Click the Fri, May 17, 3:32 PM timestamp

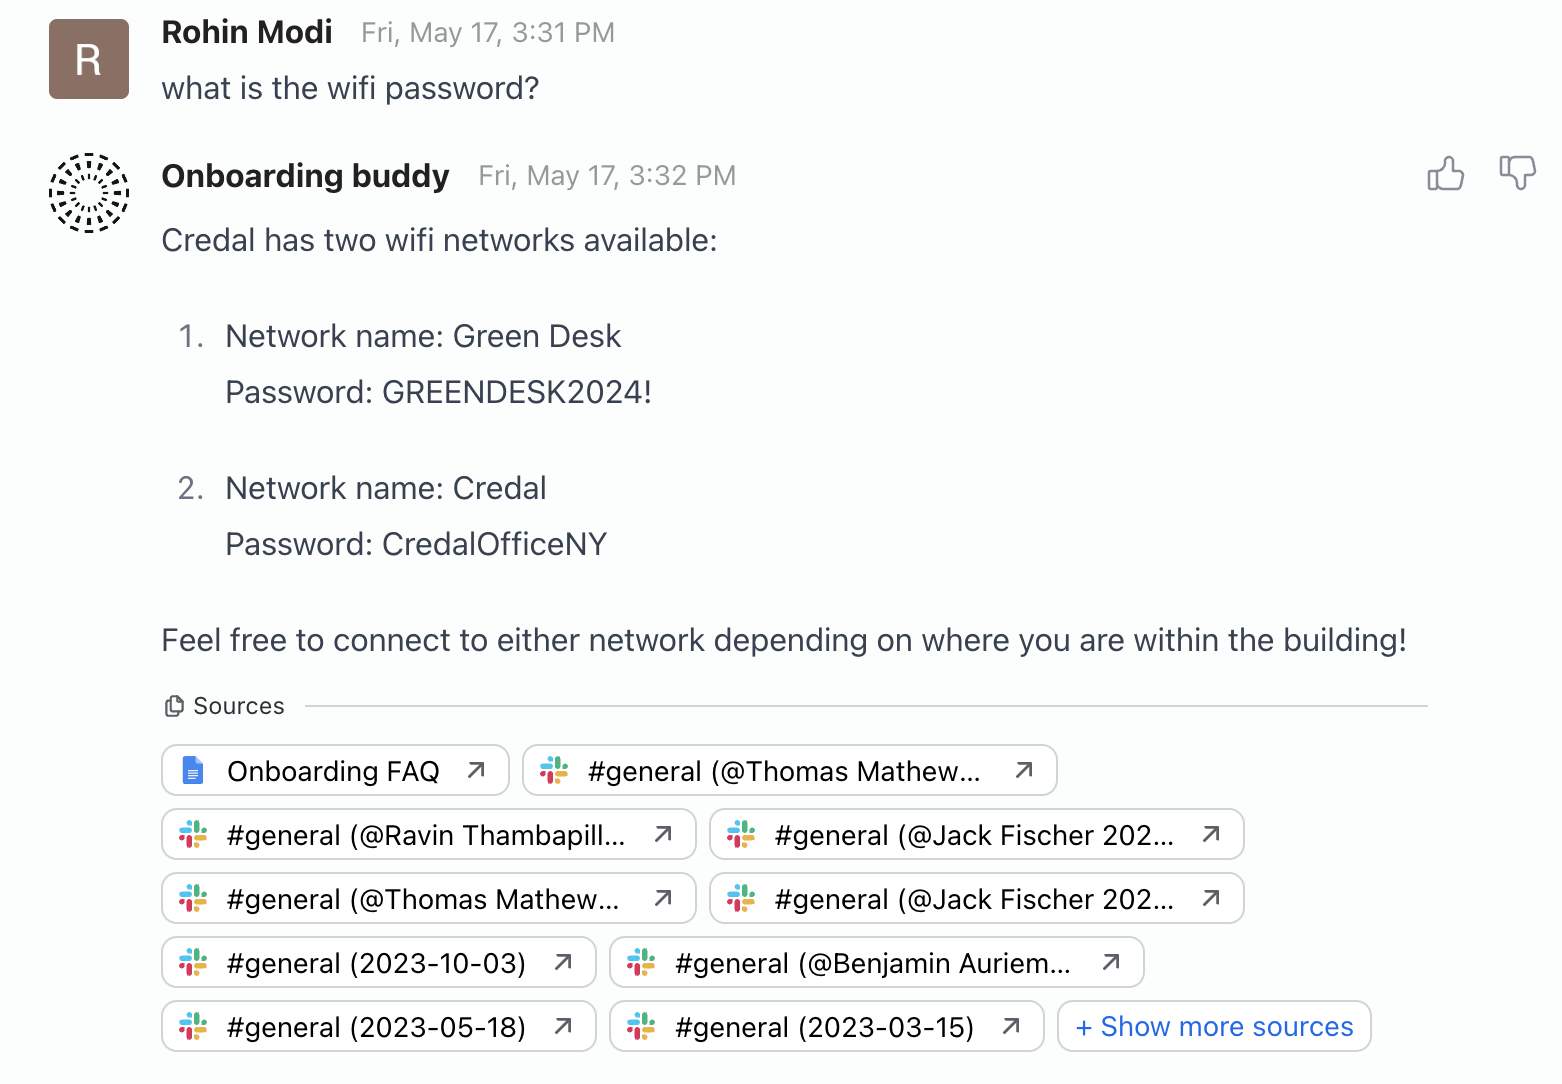[607, 176]
